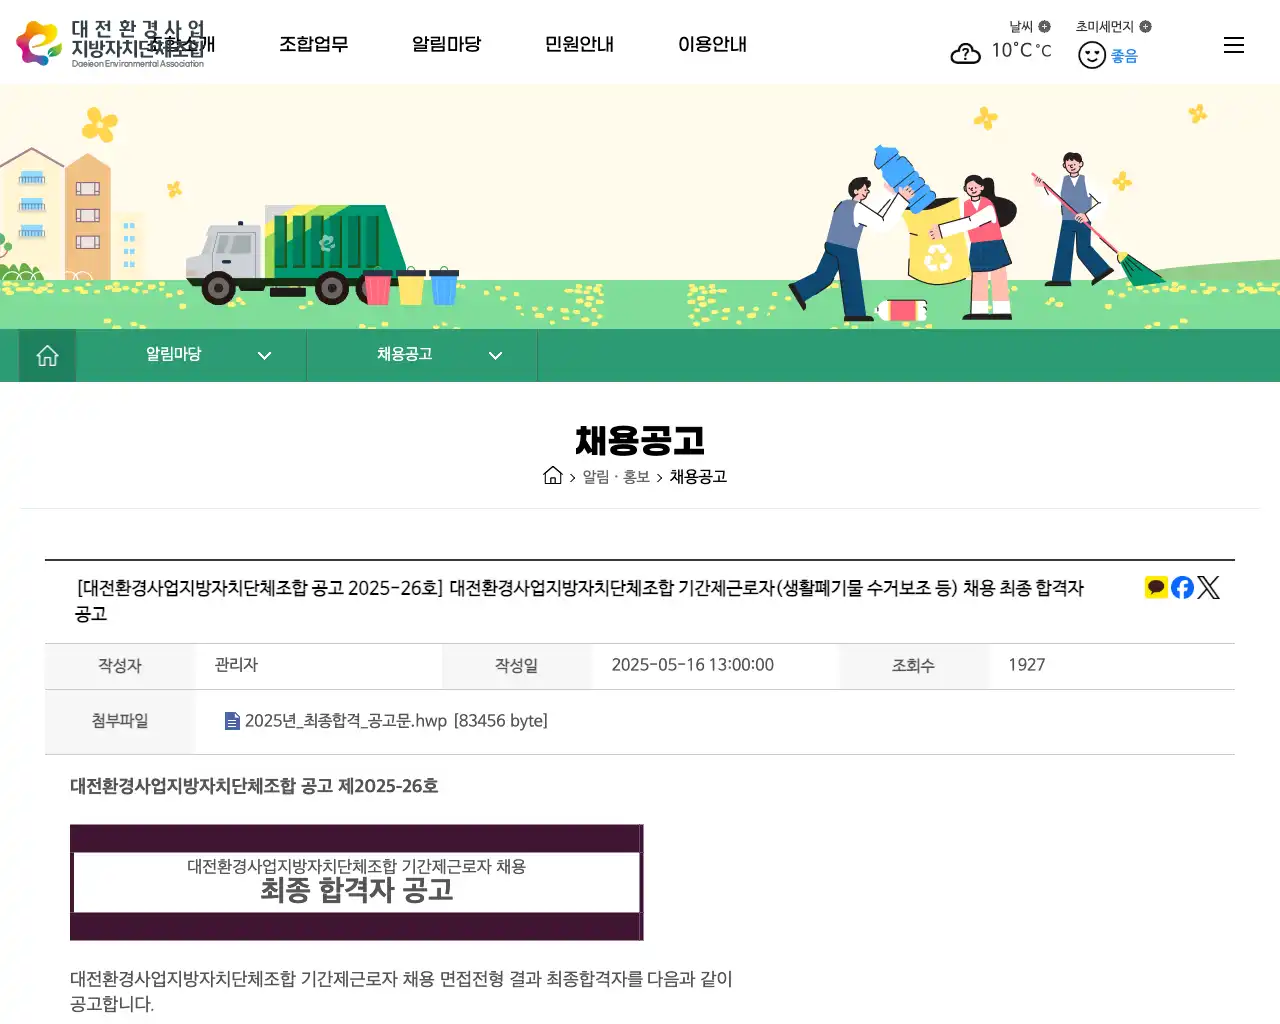Toggle the 날씨 detail expander
Image resolution: width=1280 pixels, height=1024 pixels.
point(1043,26)
